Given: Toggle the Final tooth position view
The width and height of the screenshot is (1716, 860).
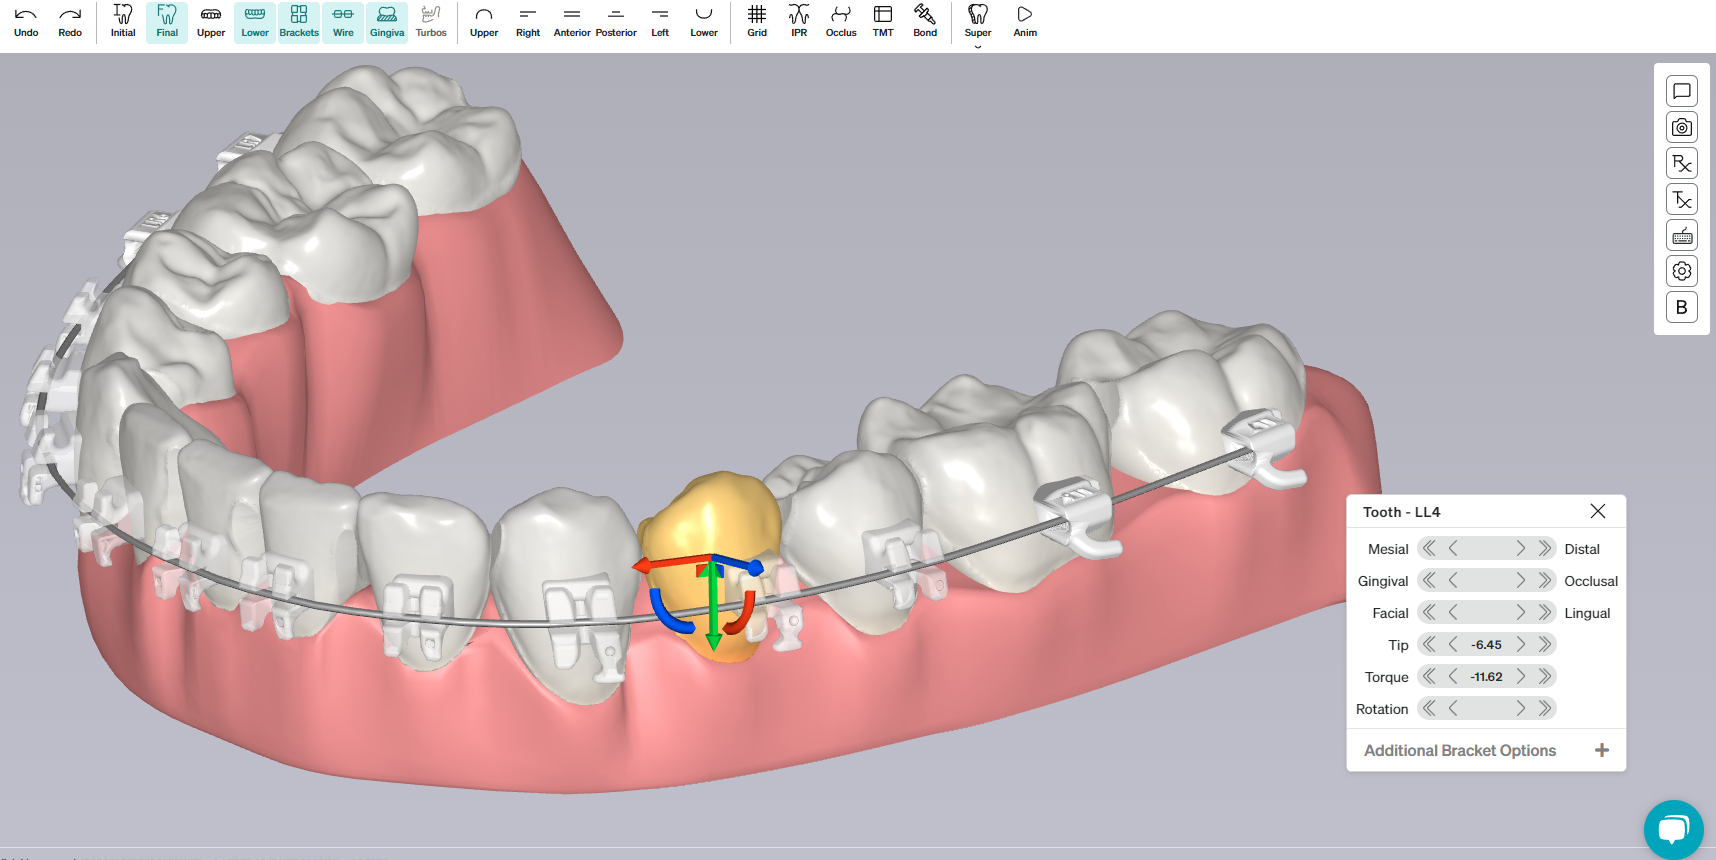Looking at the screenshot, I should click(167, 22).
